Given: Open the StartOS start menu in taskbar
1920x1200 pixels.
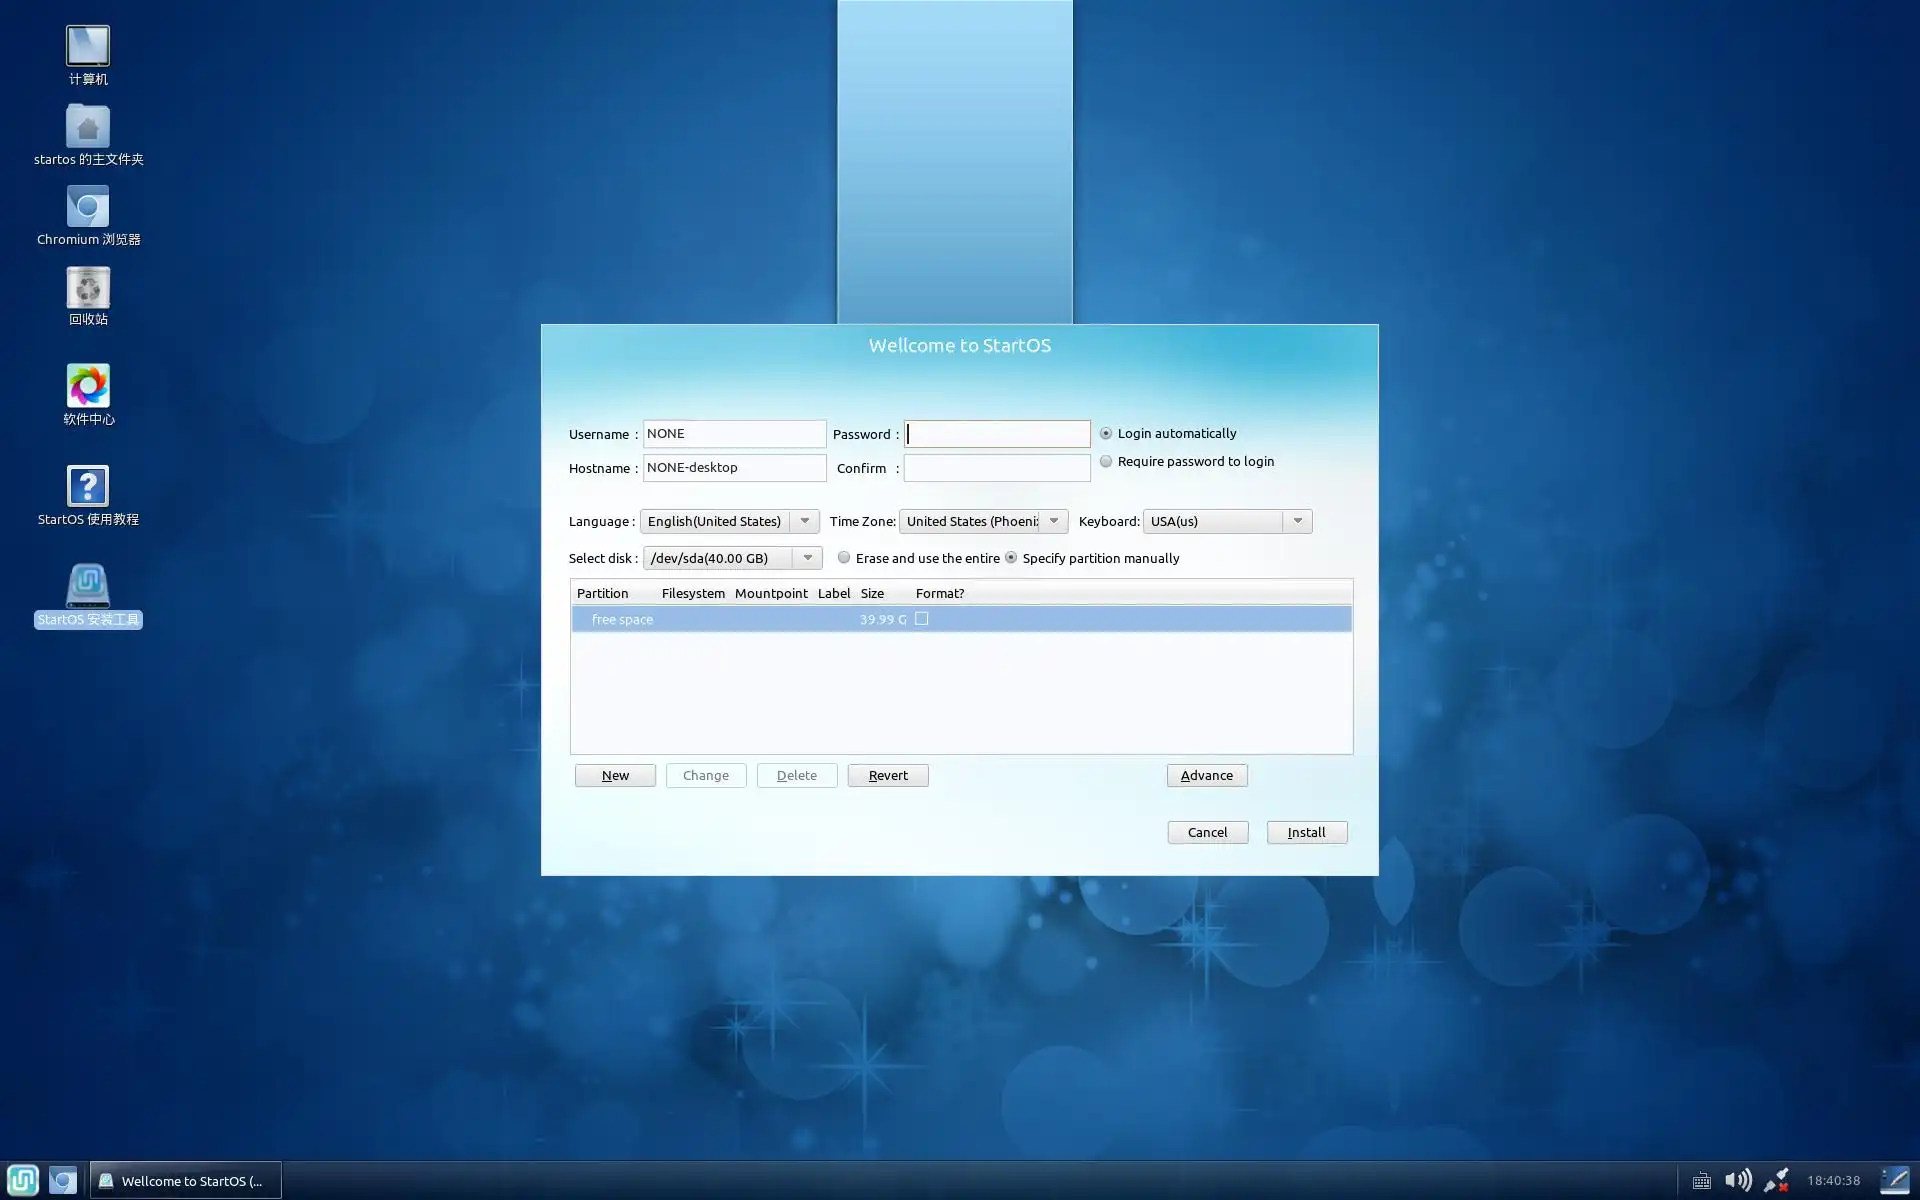Looking at the screenshot, I should [x=22, y=1180].
